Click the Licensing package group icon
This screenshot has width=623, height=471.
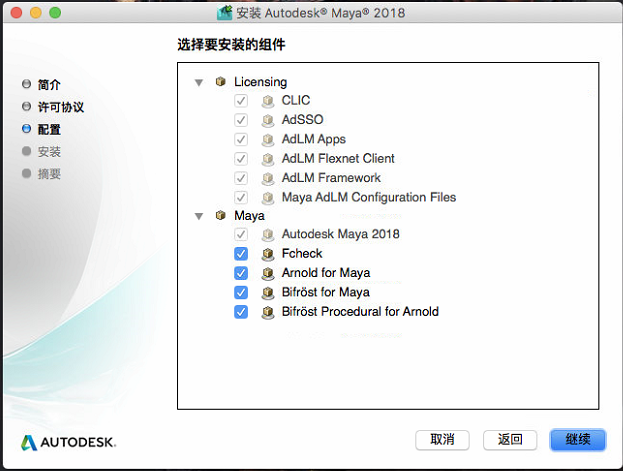coord(221,81)
